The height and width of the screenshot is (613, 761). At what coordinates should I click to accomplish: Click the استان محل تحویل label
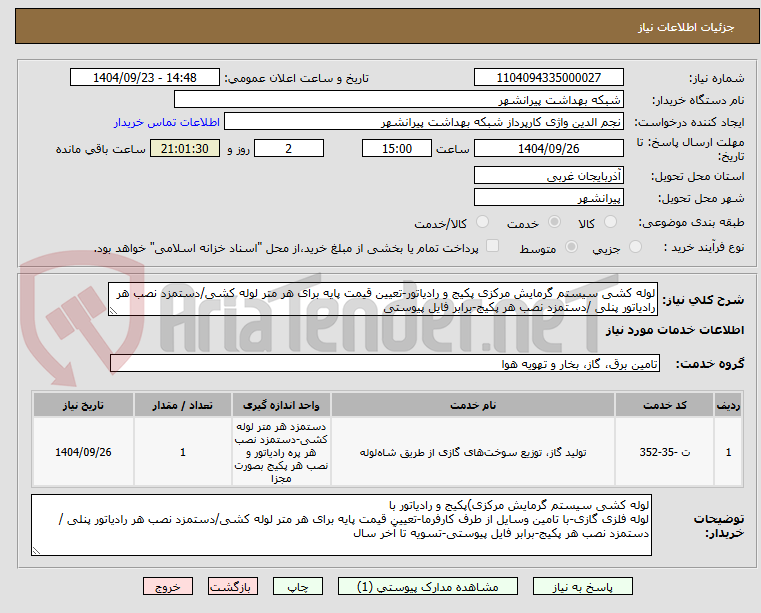pos(697,176)
